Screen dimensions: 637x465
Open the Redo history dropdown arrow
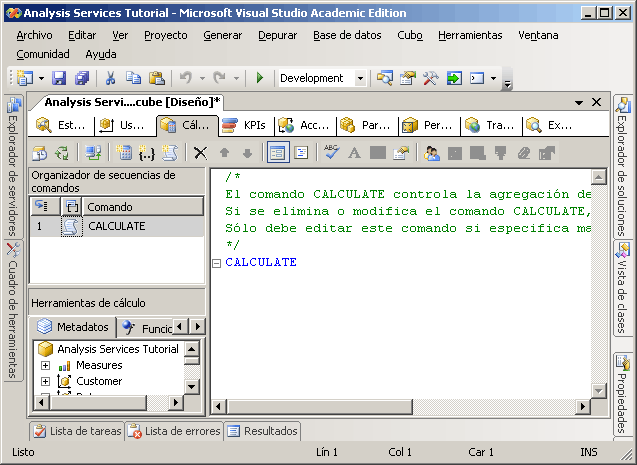click(x=236, y=78)
